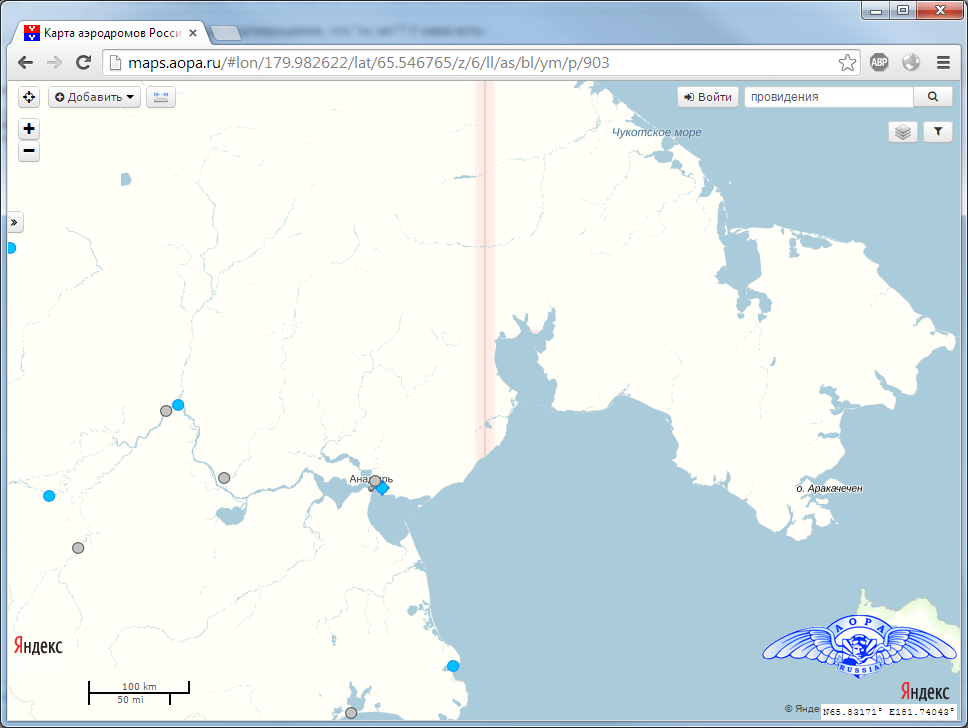The height and width of the screenshot is (728, 968).
Task: Bookmark page with the star icon
Action: click(847, 63)
